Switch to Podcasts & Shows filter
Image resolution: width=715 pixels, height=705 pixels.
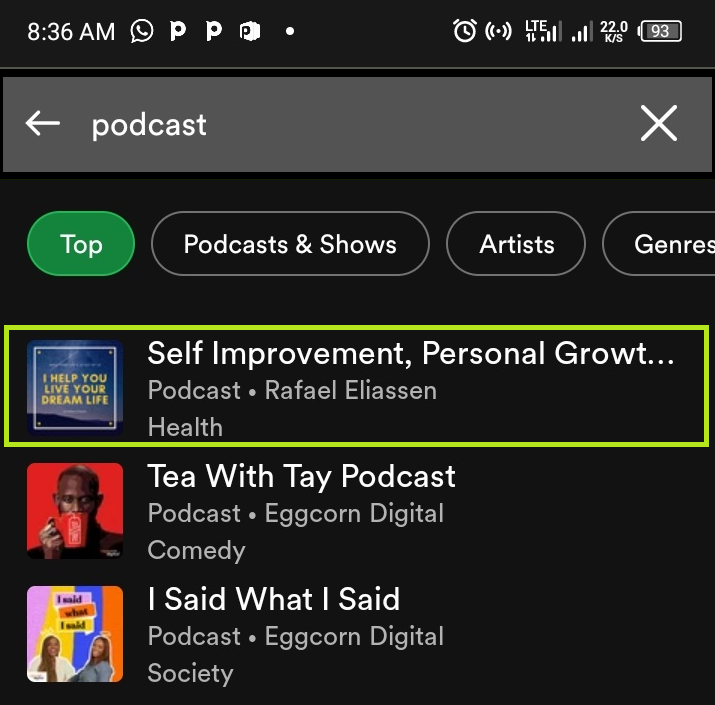[x=290, y=244]
